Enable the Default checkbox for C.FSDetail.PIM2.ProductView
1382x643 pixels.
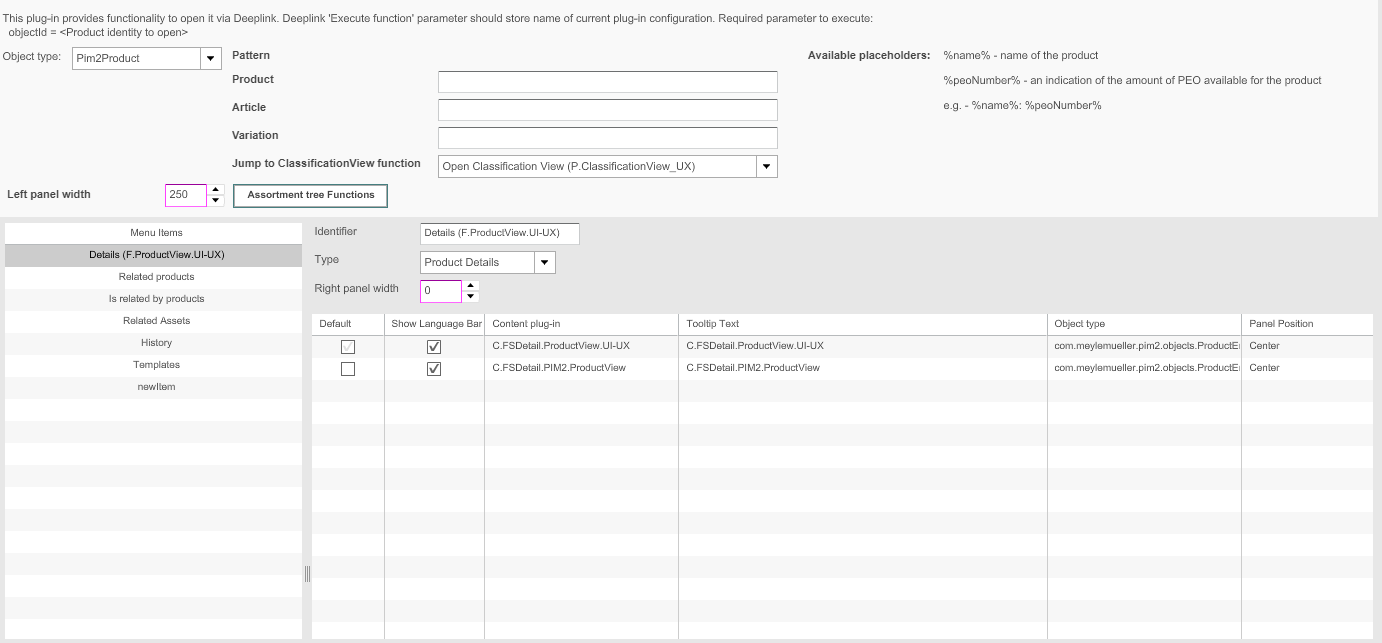click(347, 368)
